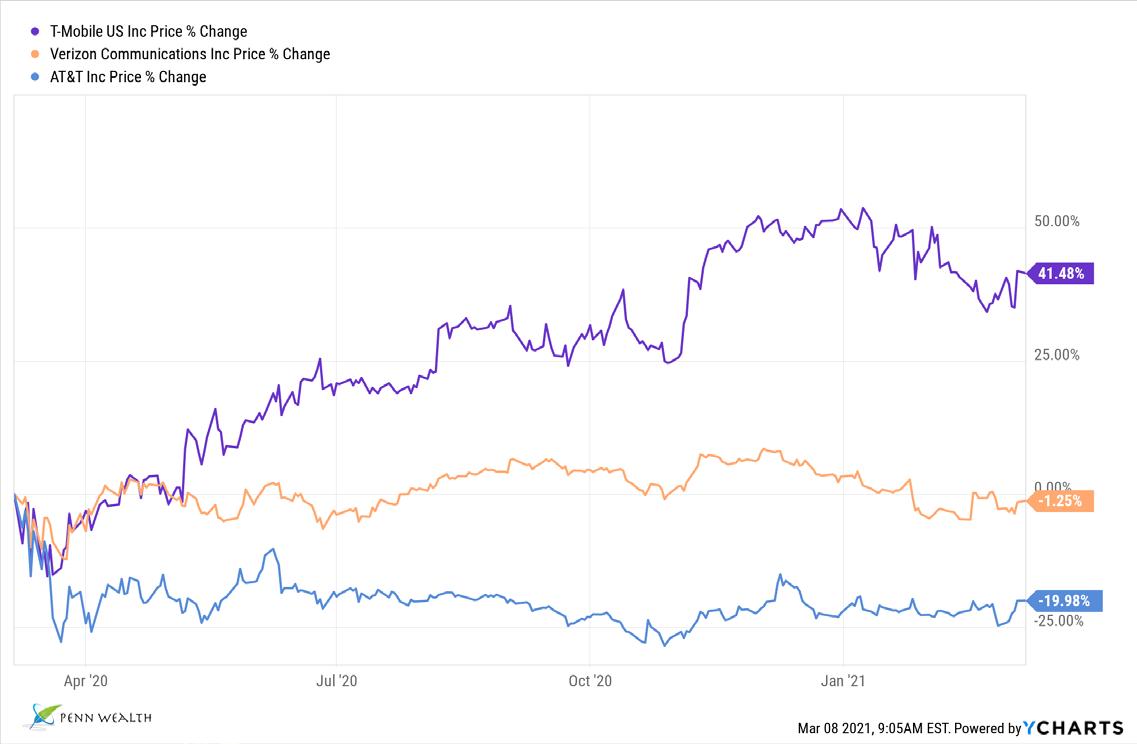
Task: Click the purple 41.48% value tag
Action: [1063, 273]
